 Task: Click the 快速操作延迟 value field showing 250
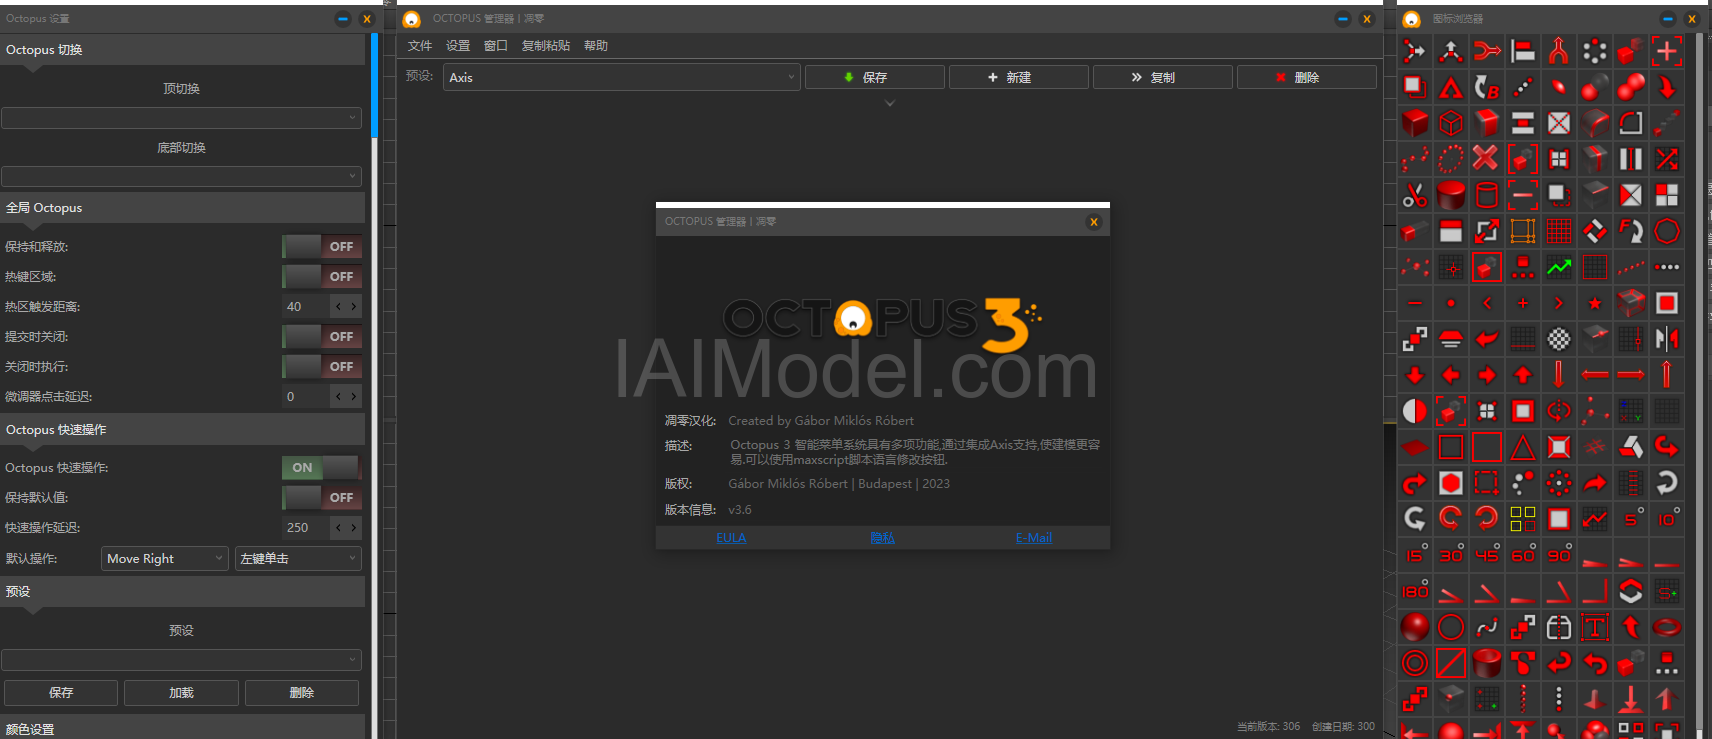click(305, 528)
